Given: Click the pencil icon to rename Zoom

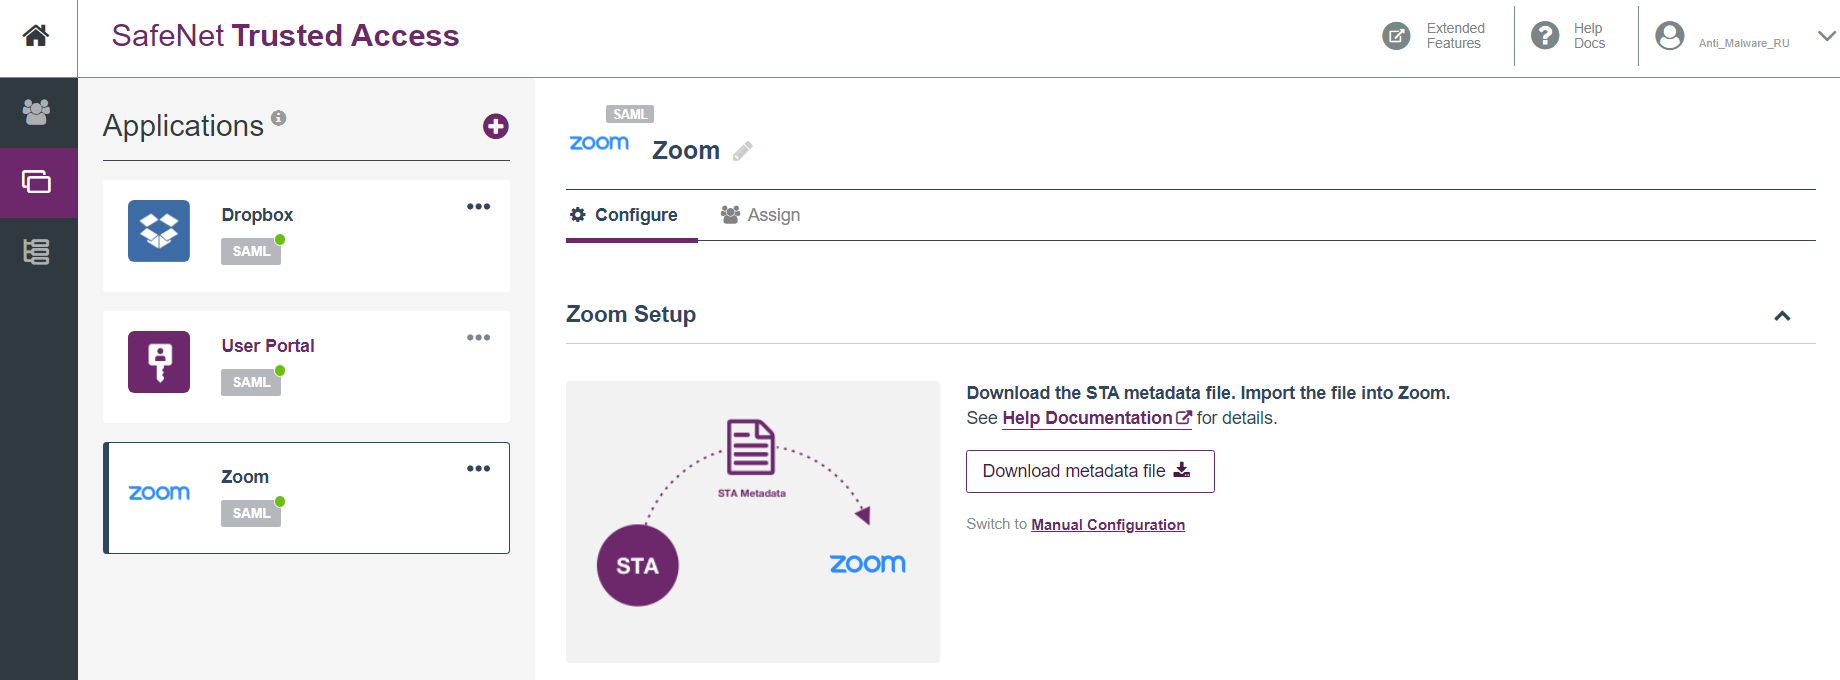Looking at the screenshot, I should (742, 151).
